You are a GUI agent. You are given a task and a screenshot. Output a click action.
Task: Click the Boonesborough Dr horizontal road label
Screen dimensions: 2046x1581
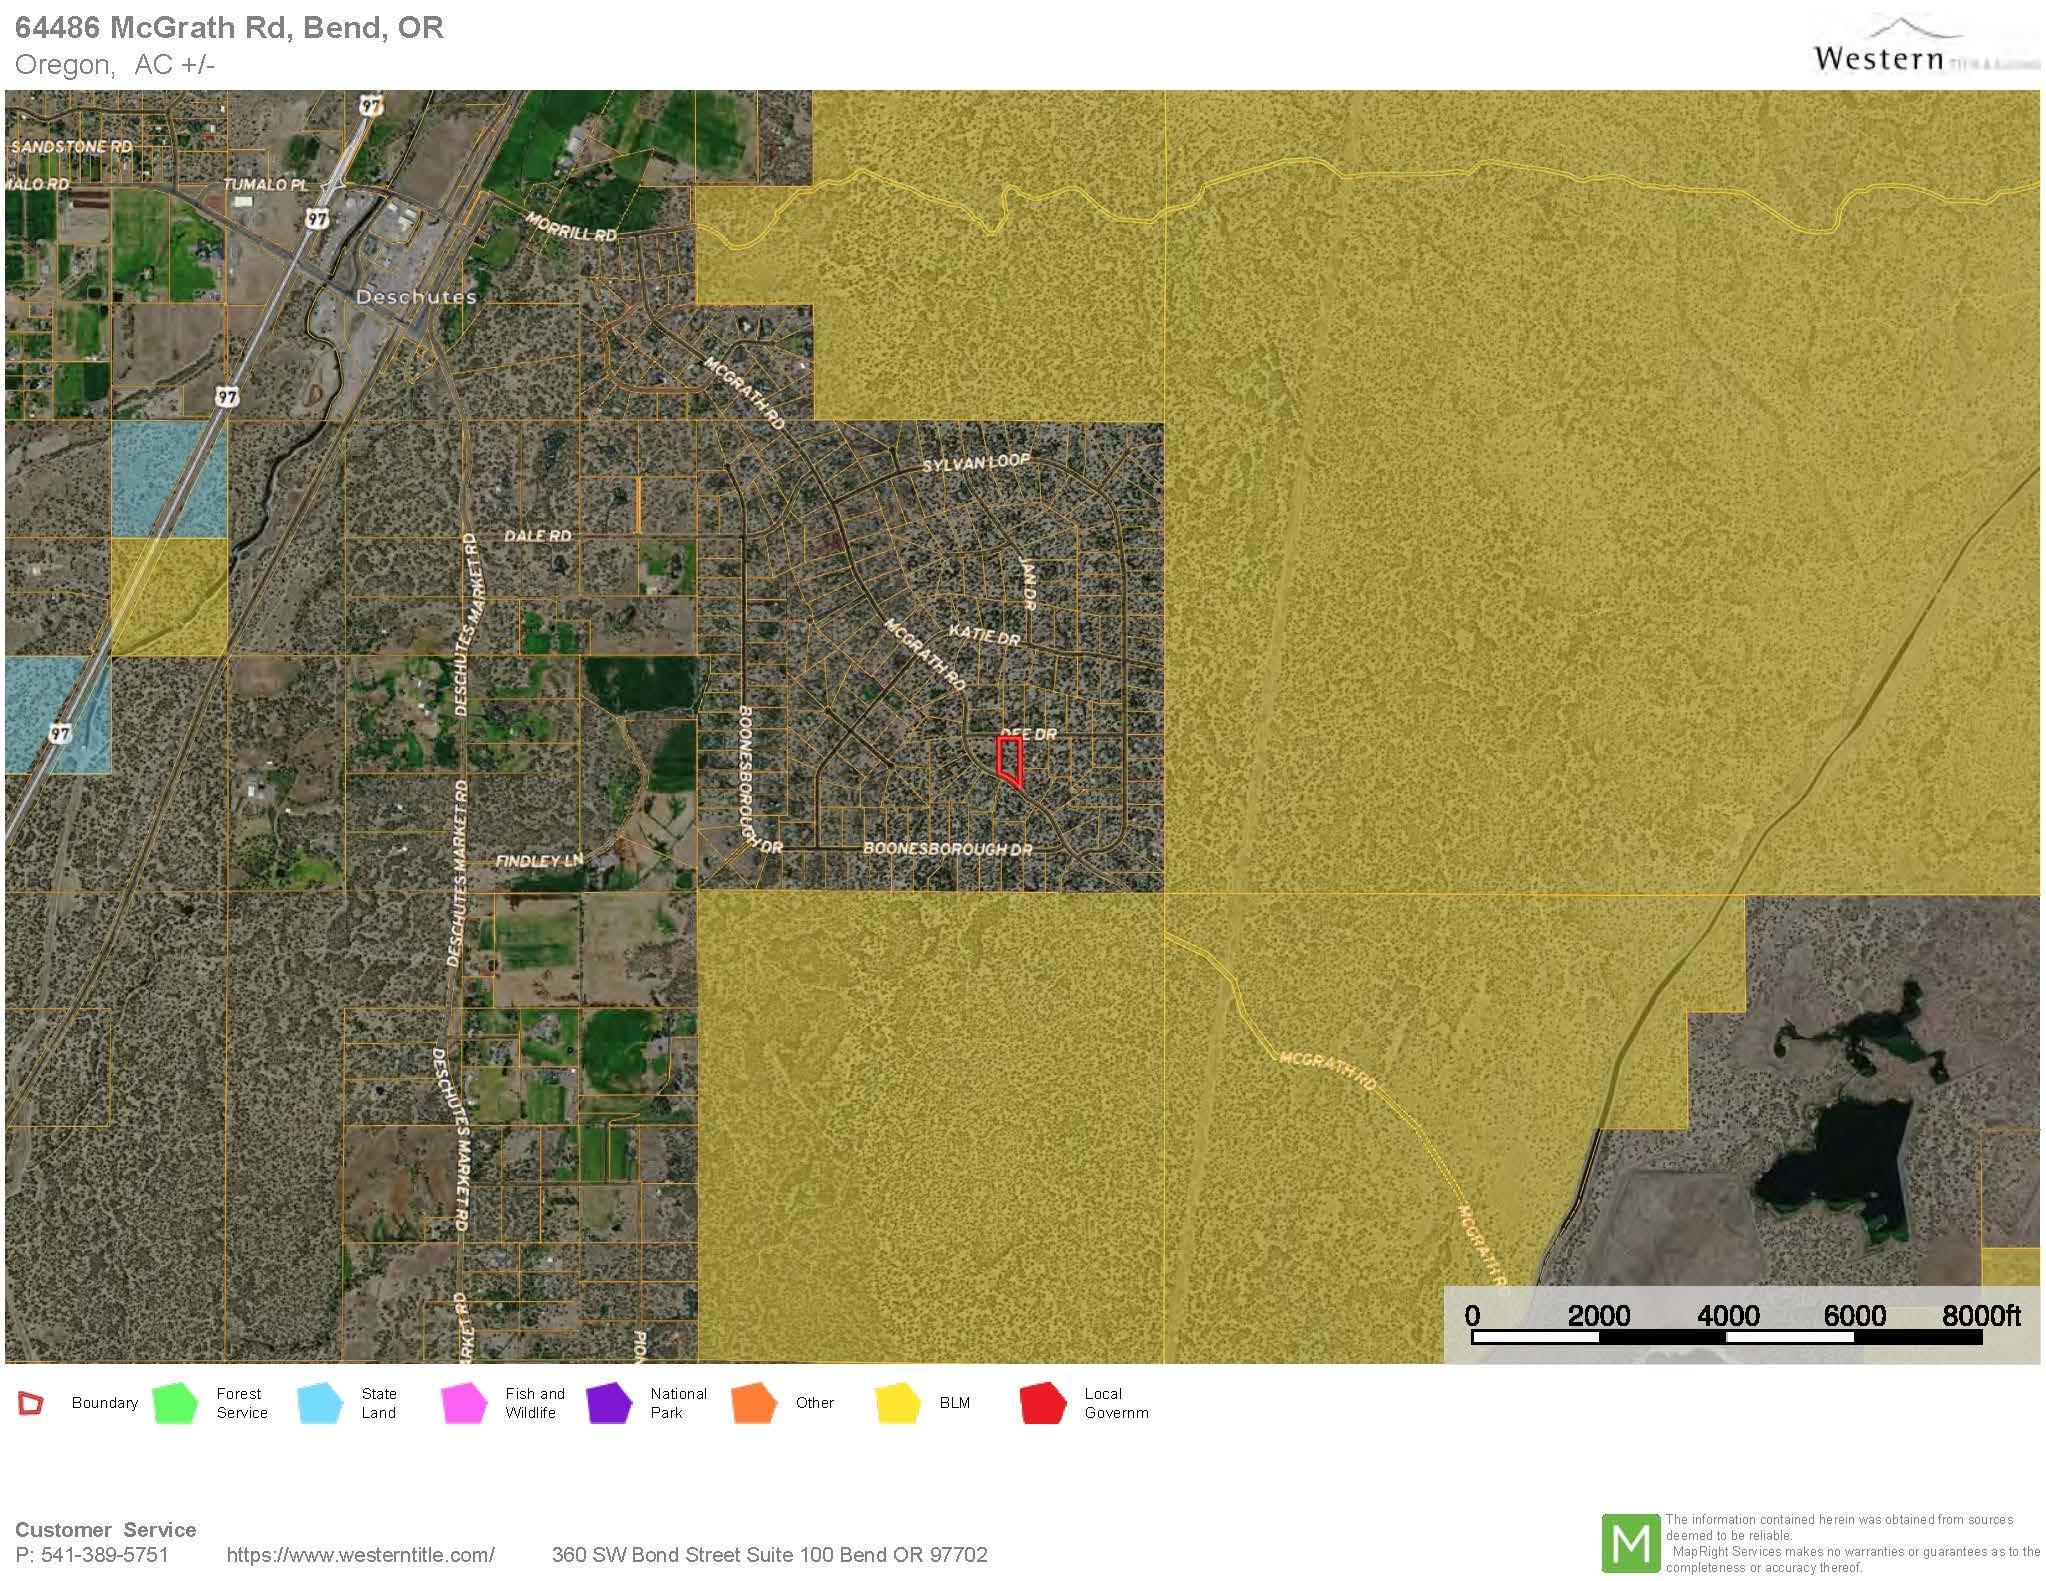[x=947, y=849]
